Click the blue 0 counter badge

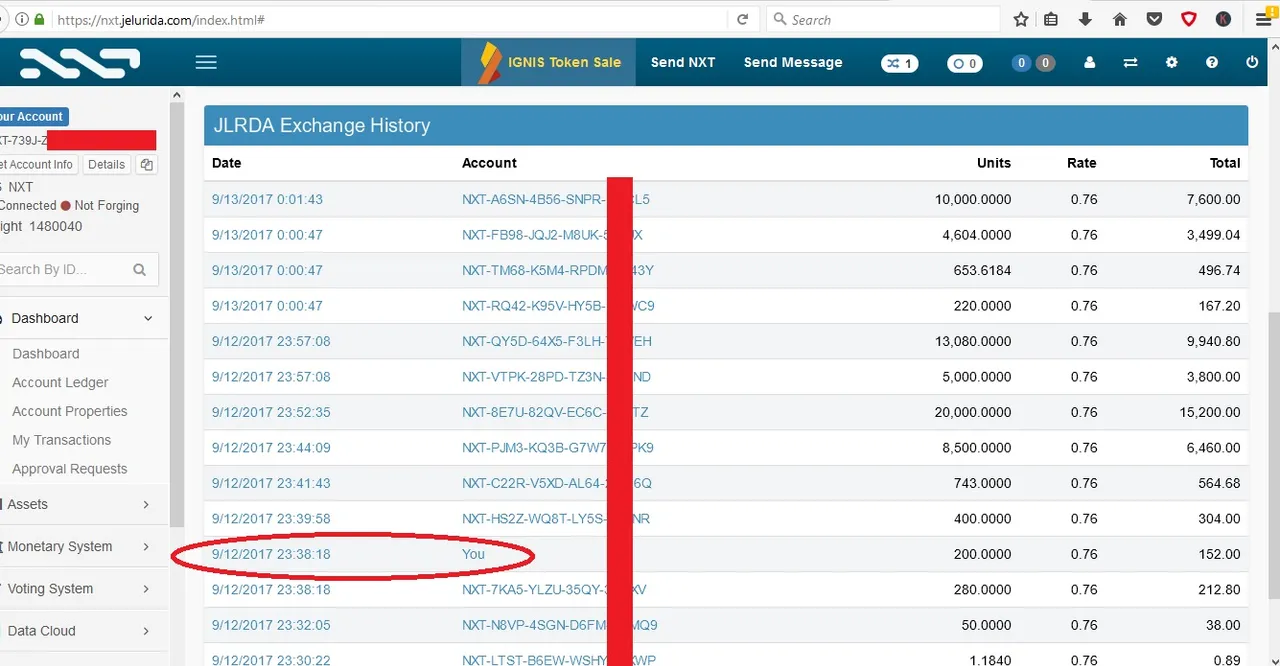(x=1021, y=63)
